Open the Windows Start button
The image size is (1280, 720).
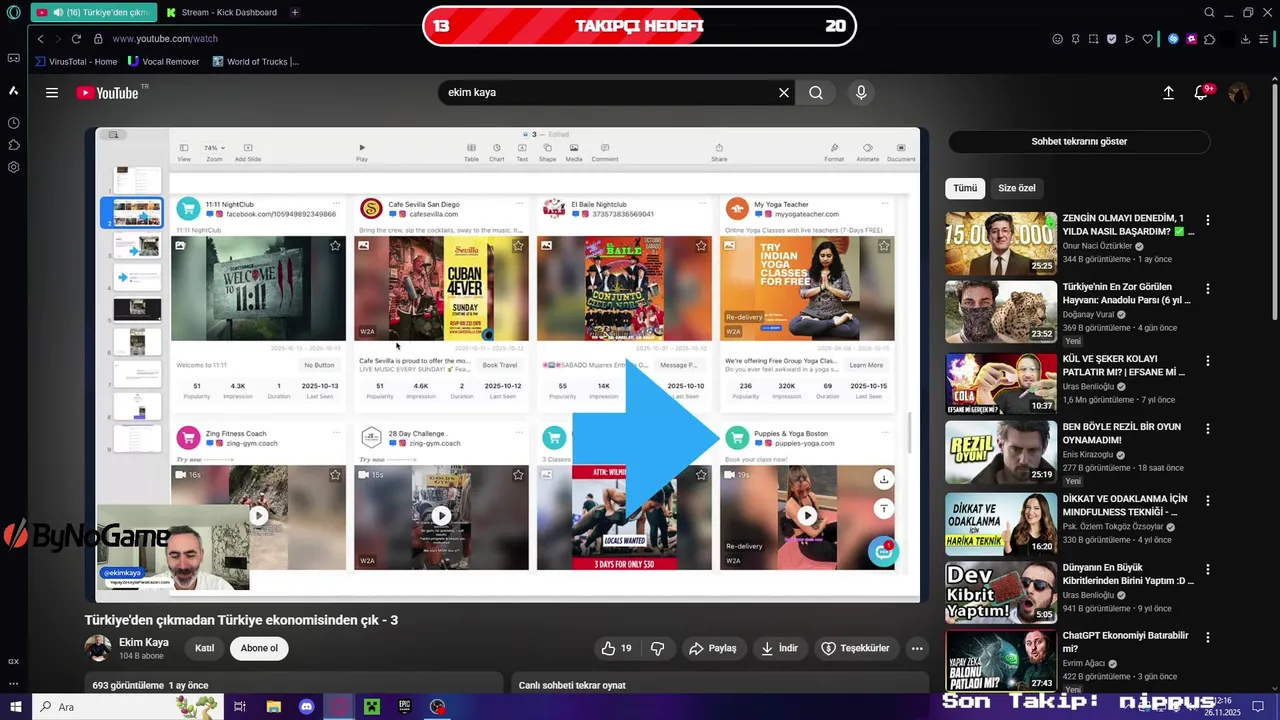click(x=14, y=707)
